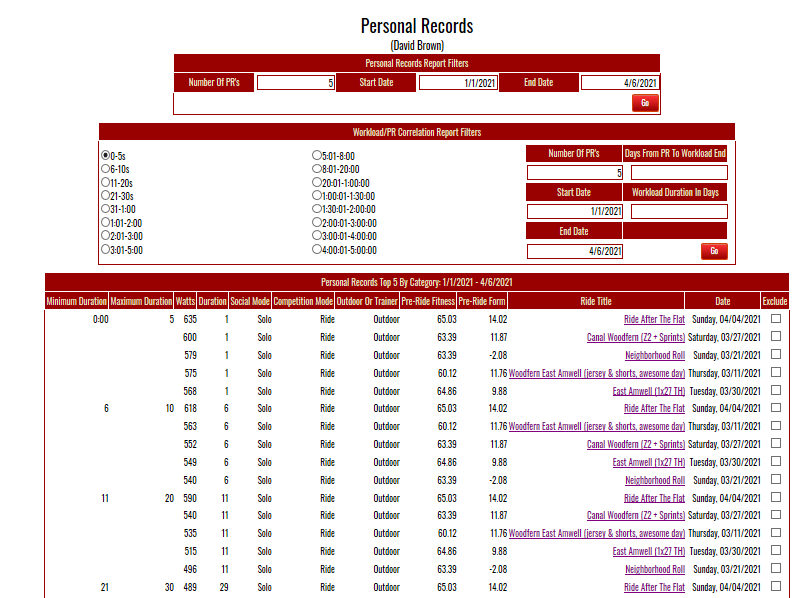Viewport: 799px width, 598px height.
Task: Select the 3:00:01-4:00:00 duration radio button
Action: (x=317, y=235)
